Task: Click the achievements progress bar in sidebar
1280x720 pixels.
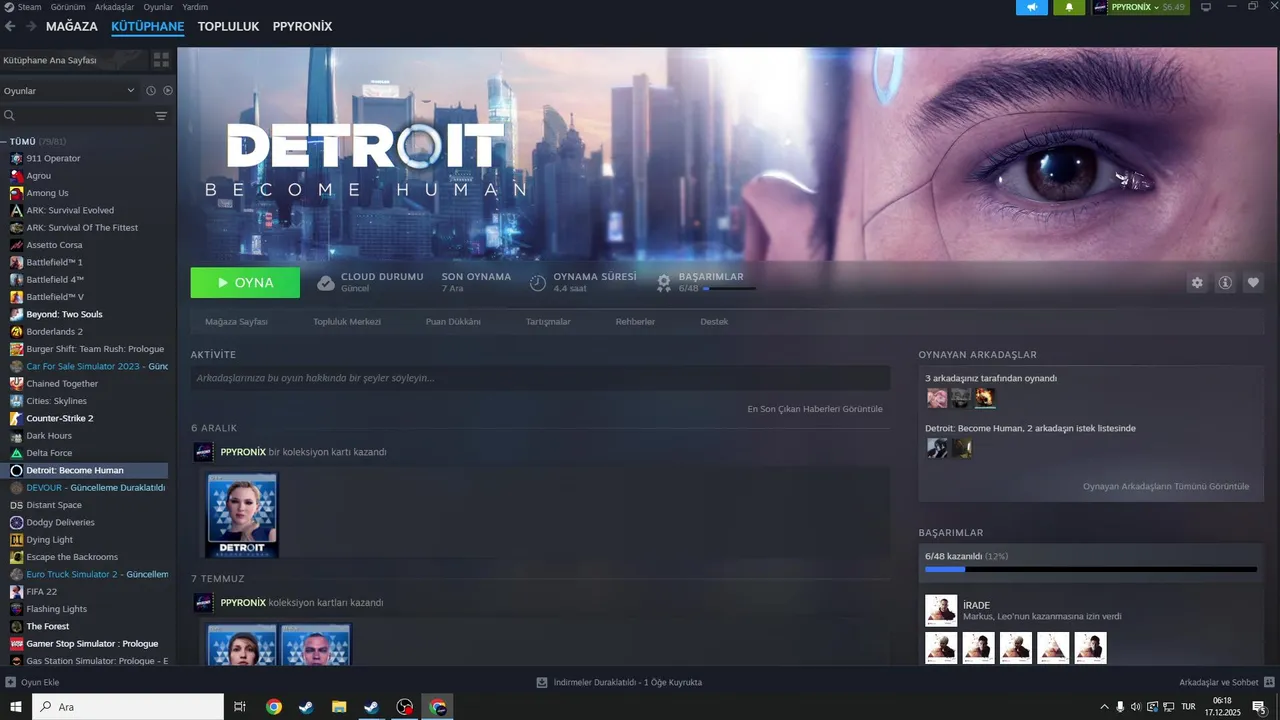Action: (1091, 569)
